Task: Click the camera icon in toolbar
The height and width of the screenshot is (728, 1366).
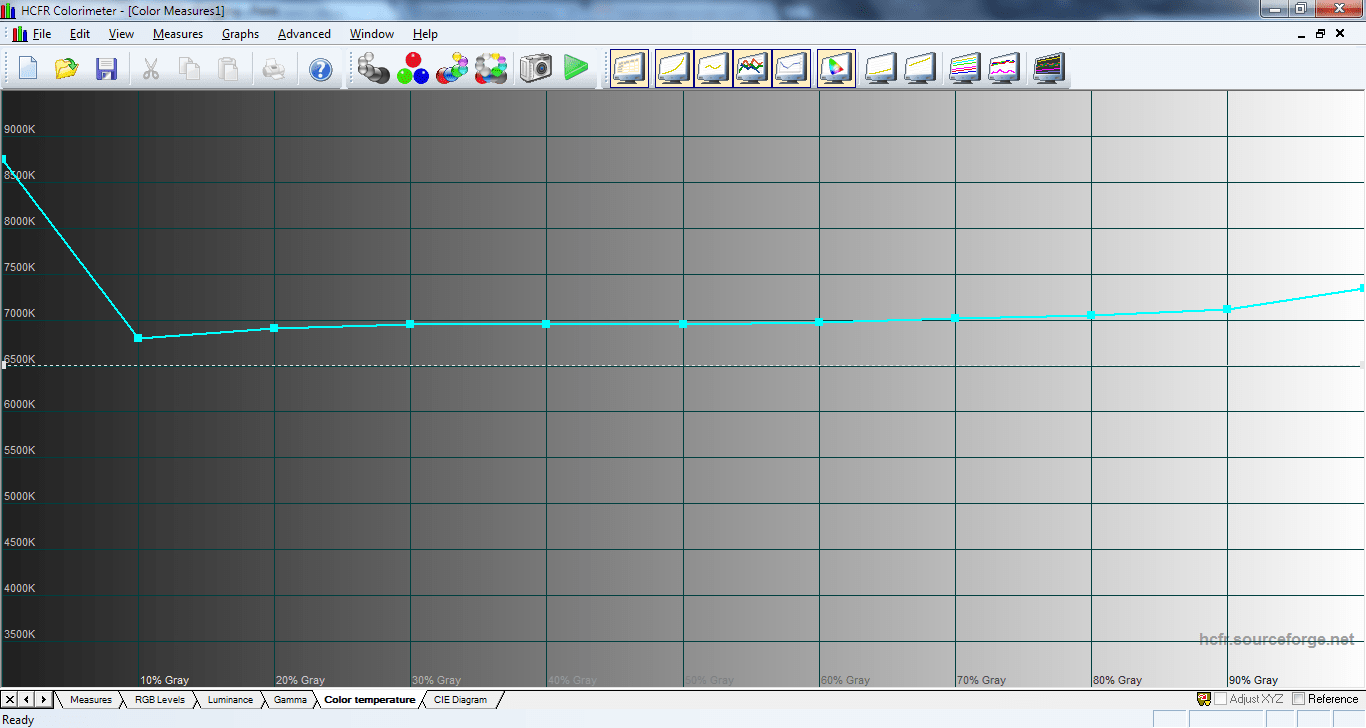Action: pos(535,69)
